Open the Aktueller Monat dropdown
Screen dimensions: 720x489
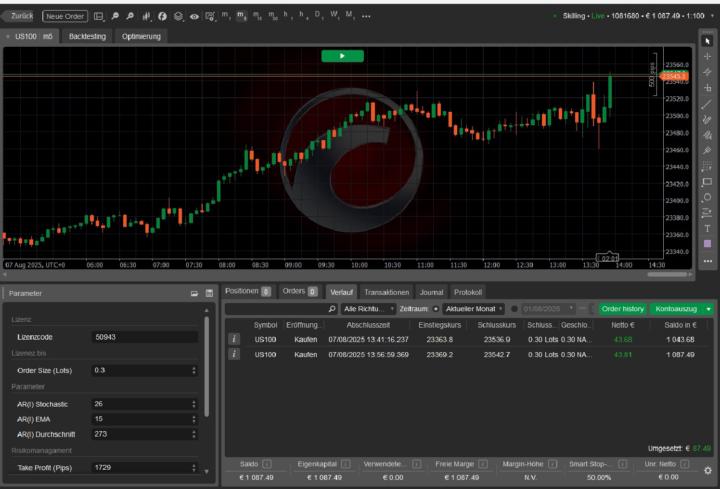(473, 309)
